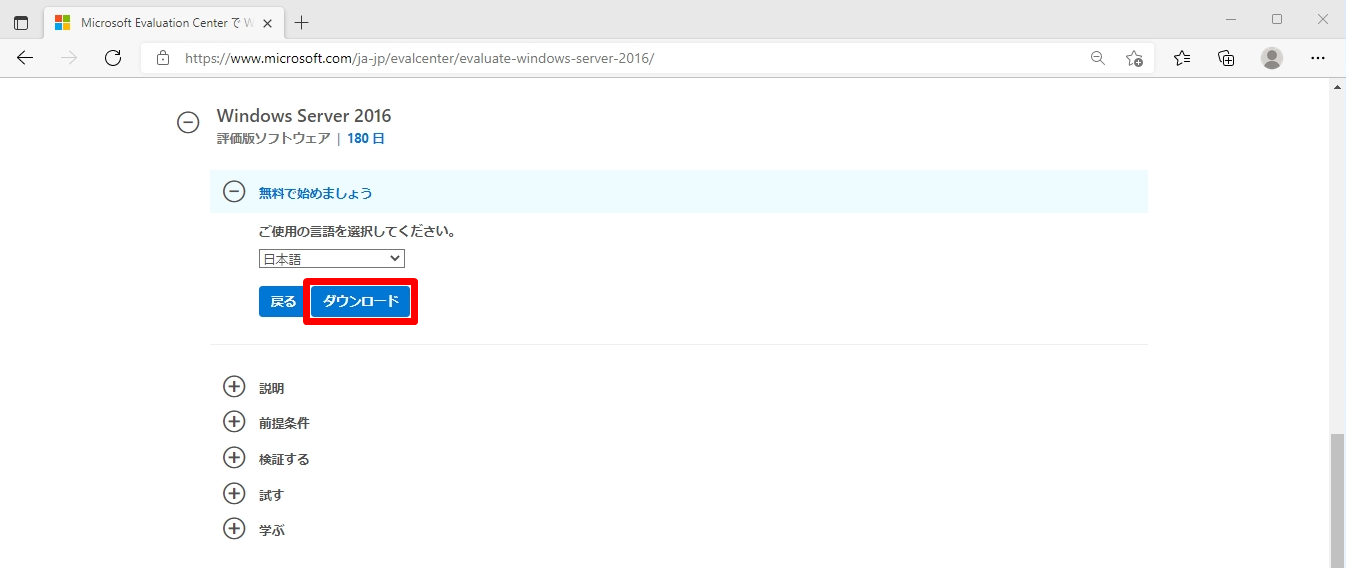Expand the 説明 section
Screen dimensions: 1346x568
click(x=234, y=387)
